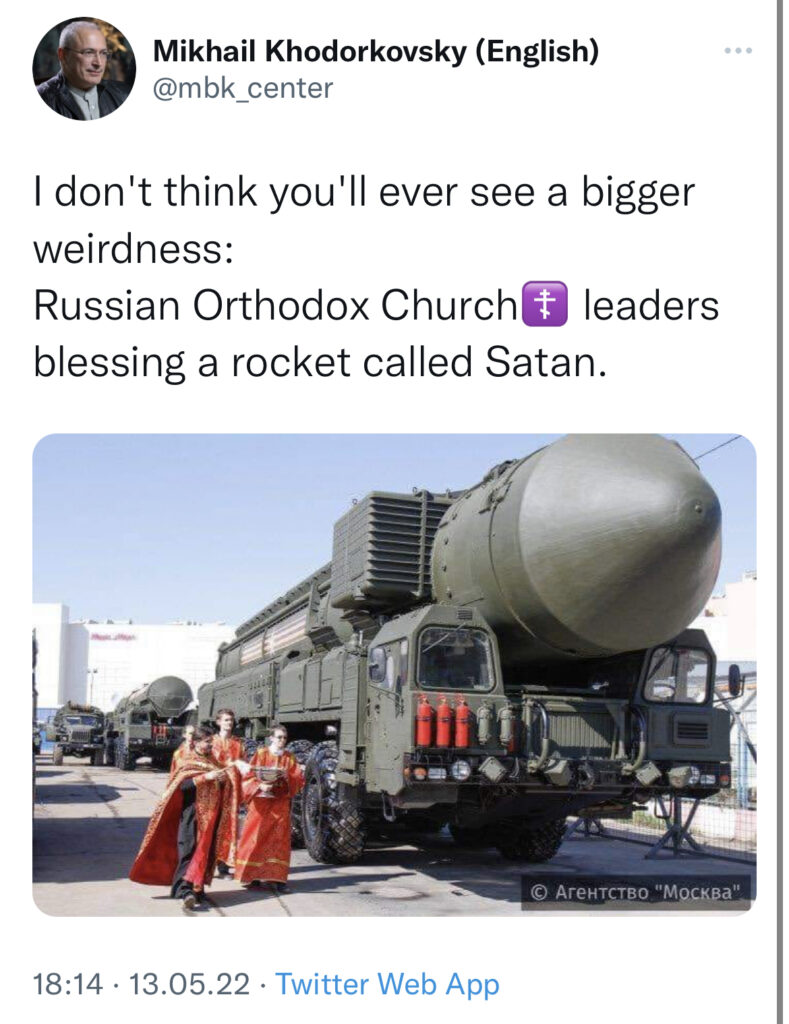Click the word weirdness in tweet text
Image resolution: width=789 pixels, height=1024 pixels.
(133, 249)
